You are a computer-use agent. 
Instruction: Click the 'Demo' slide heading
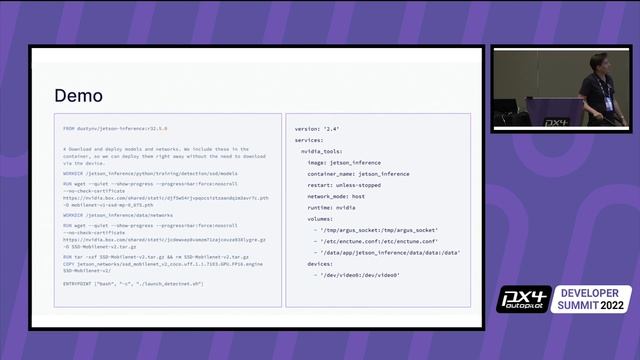(x=78, y=96)
